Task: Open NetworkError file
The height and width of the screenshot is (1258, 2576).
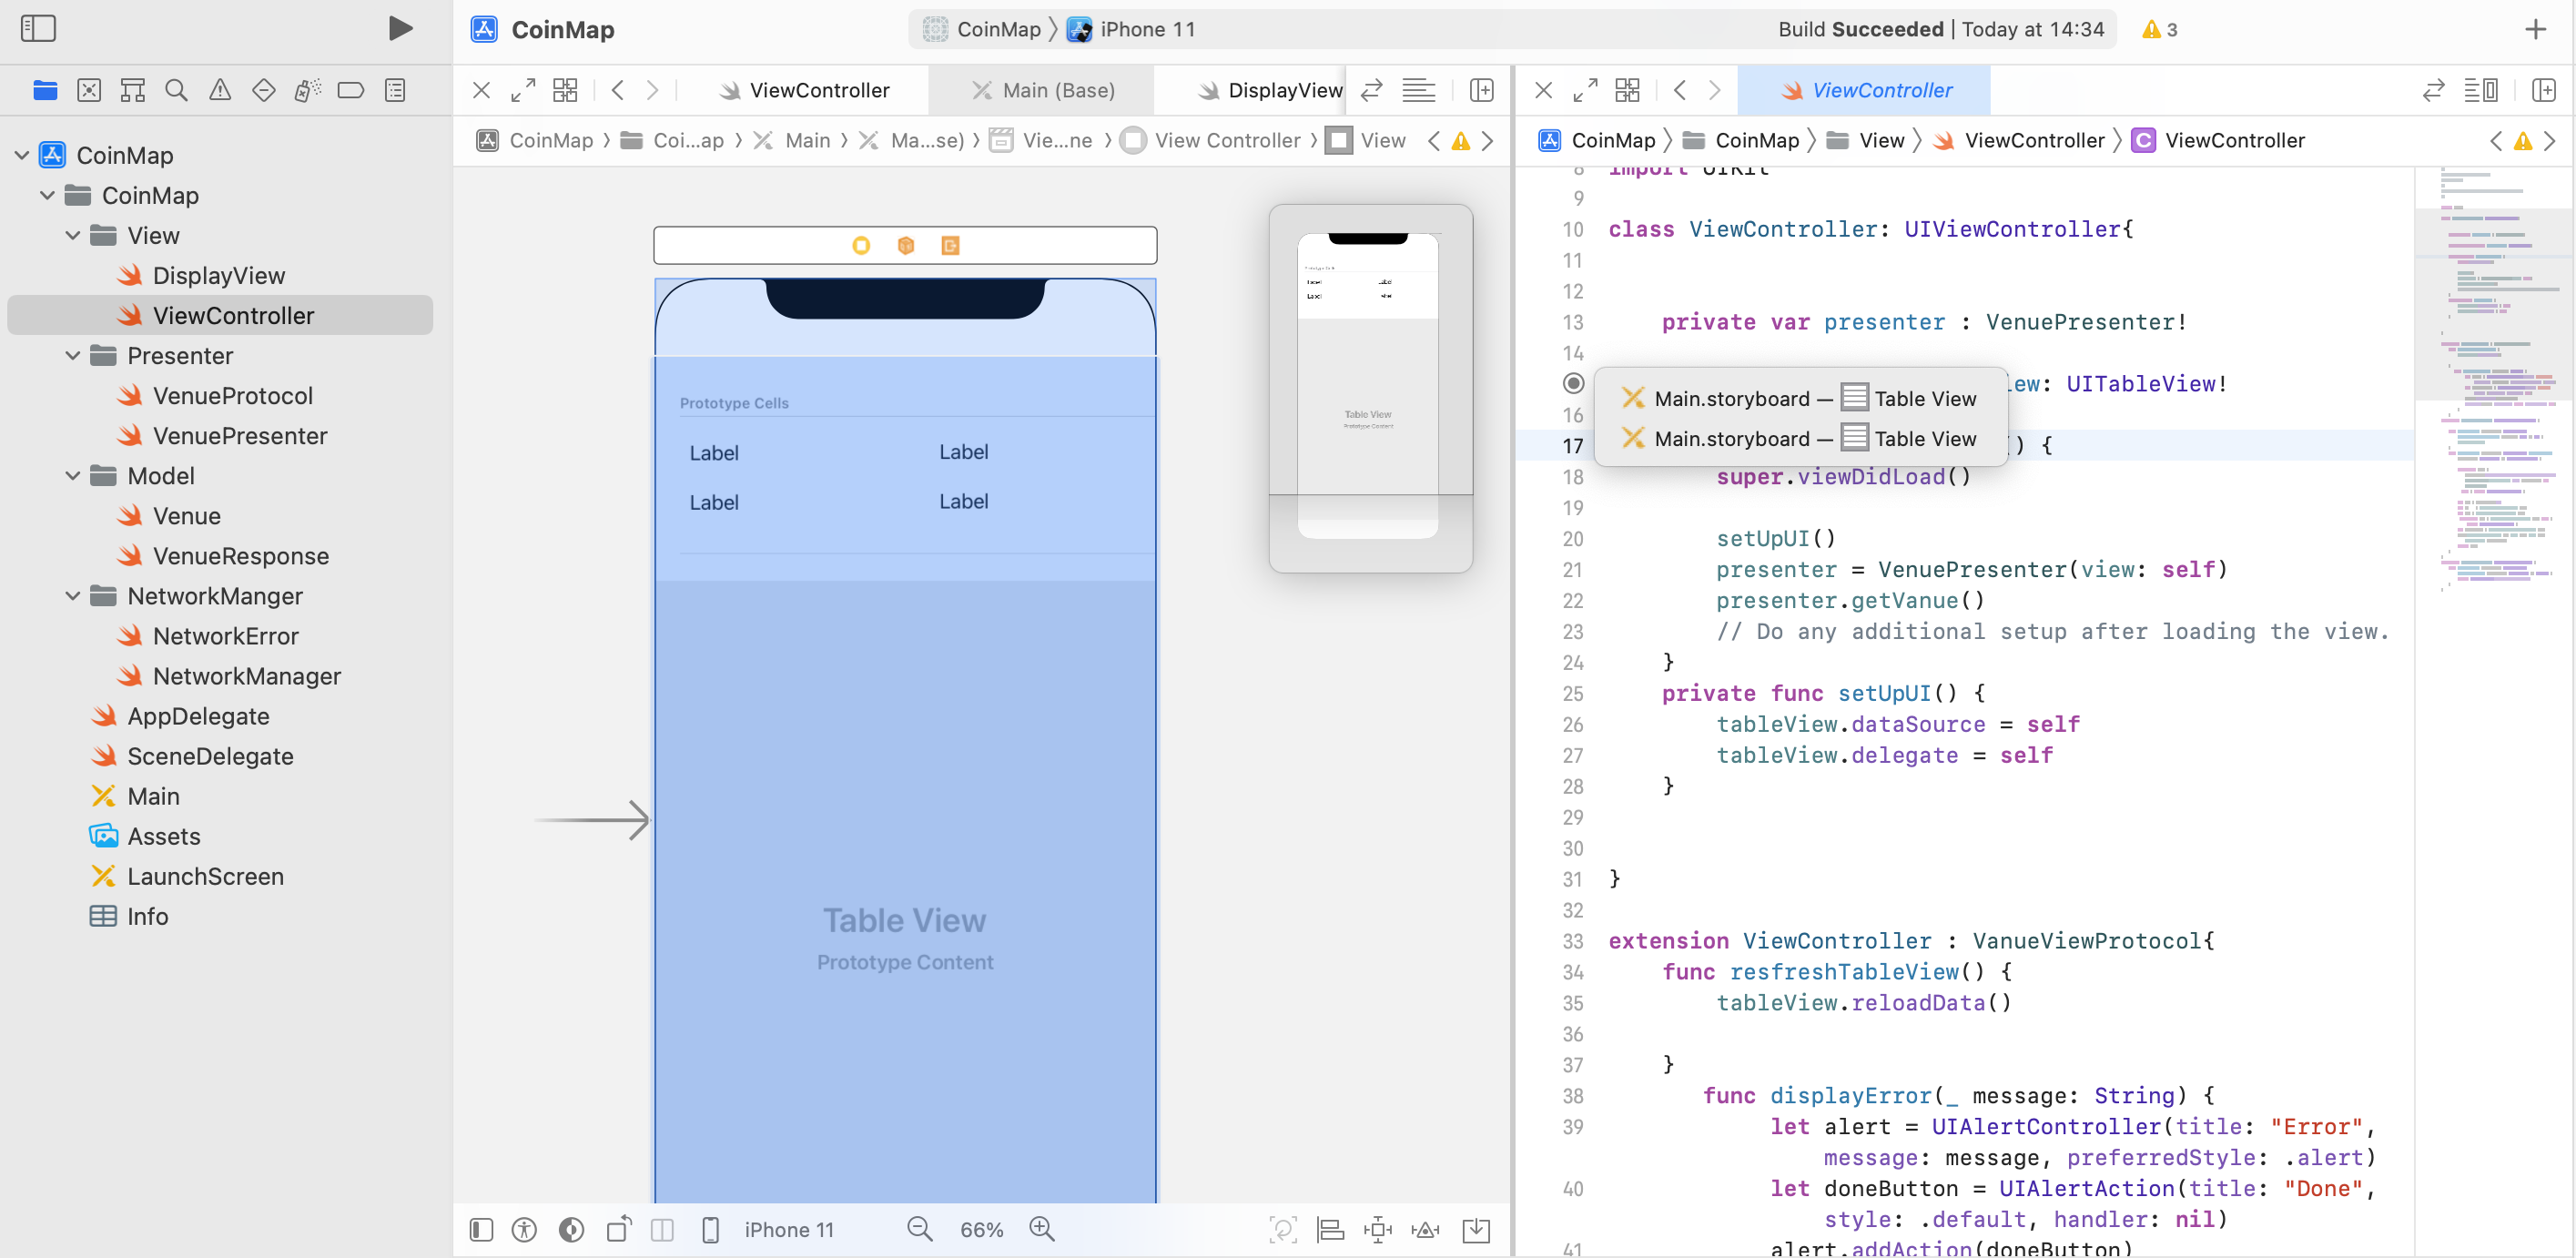Action: pos(226,635)
